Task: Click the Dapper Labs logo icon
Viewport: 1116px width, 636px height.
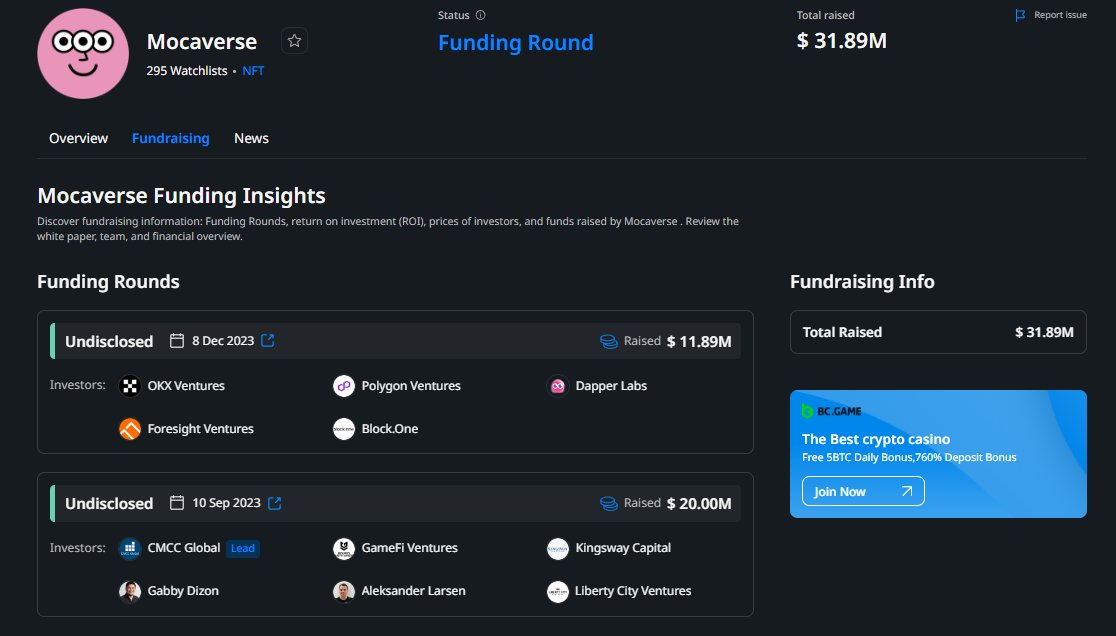Action: [x=557, y=386]
